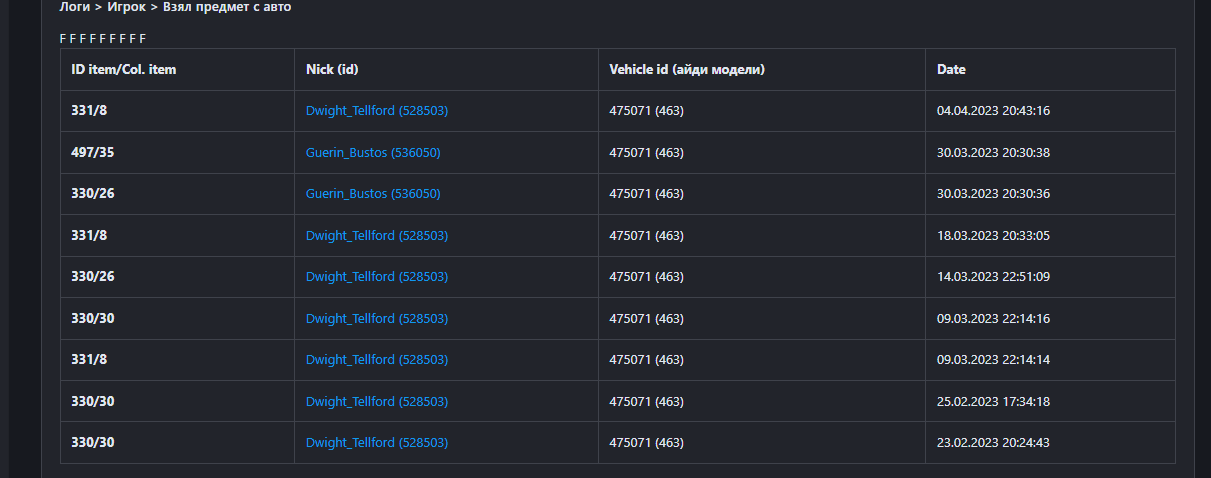The width and height of the screenshot is (1211, 478).
Task: Click the first F link above the table
Action: coord(63,39)
